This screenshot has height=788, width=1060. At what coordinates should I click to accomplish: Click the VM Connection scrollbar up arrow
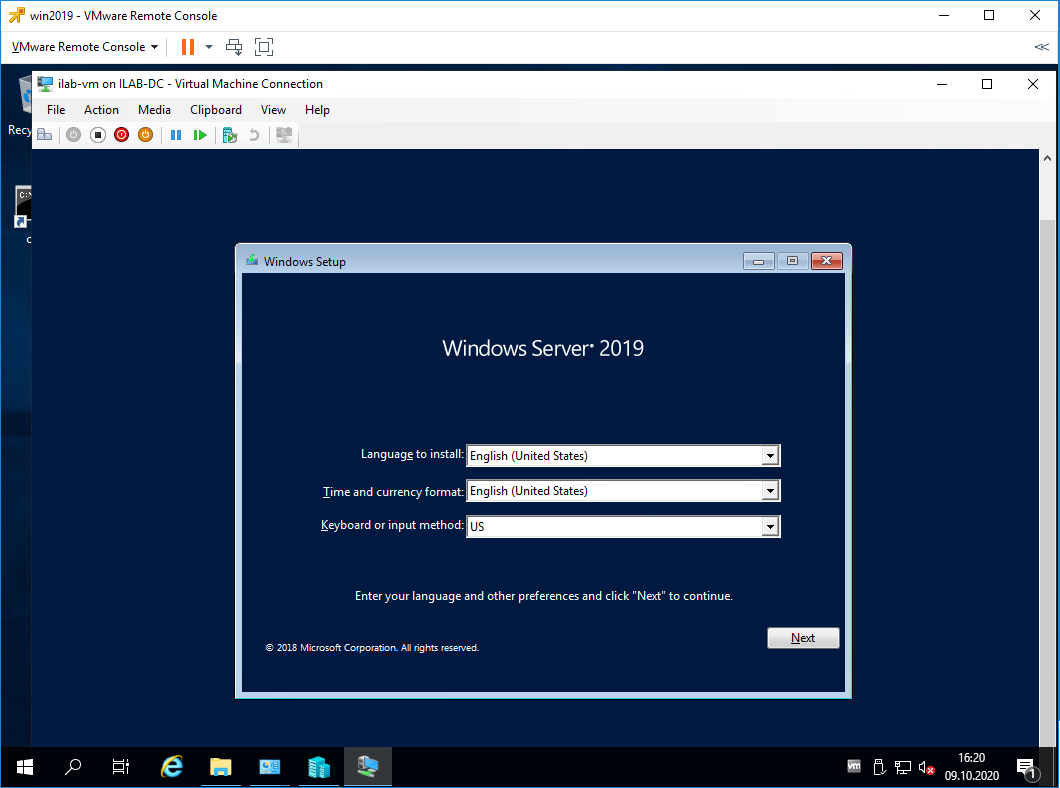coord(1047,158)
